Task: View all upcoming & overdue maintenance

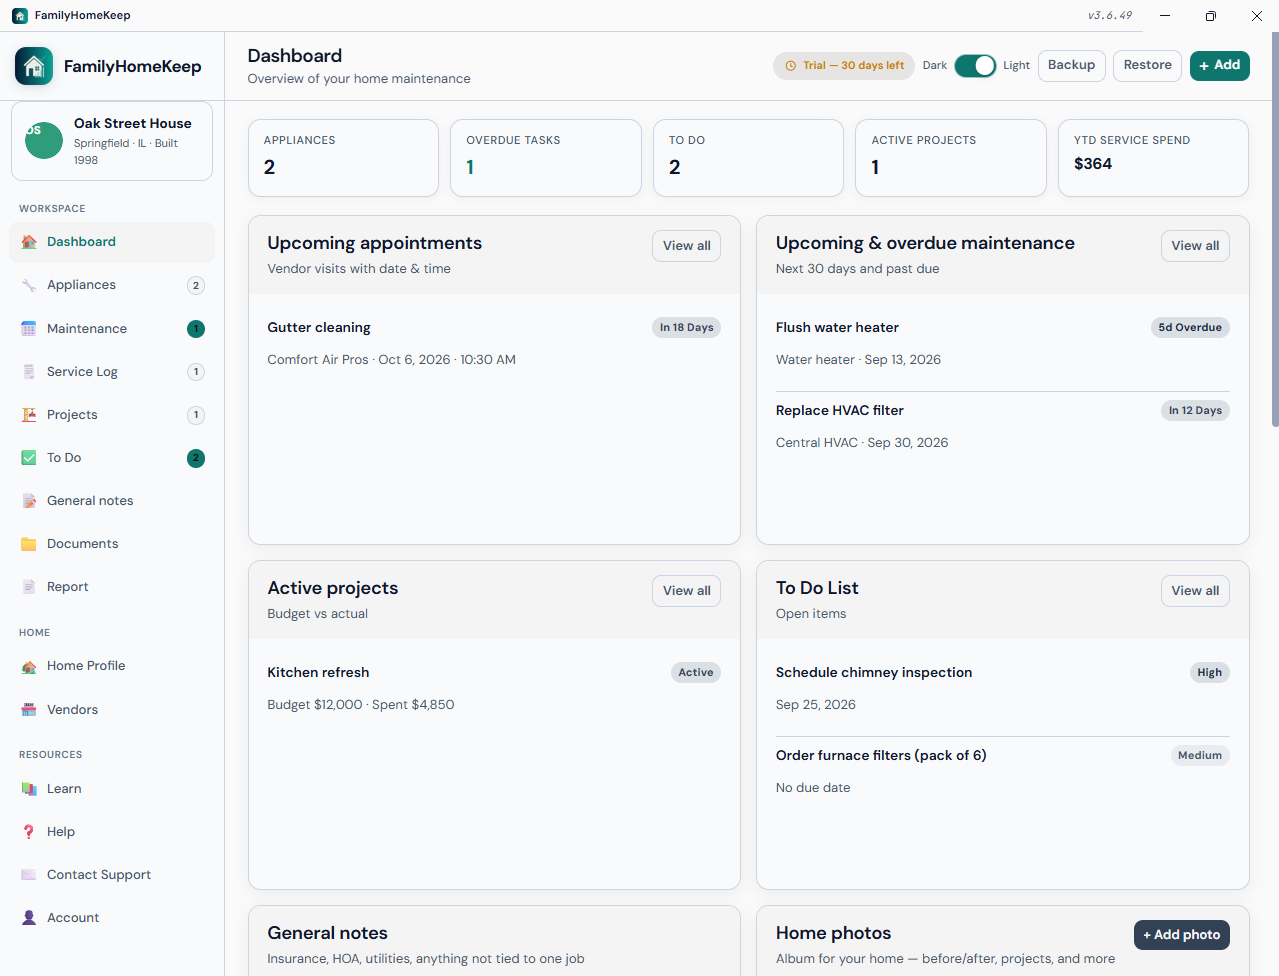Action: pos(1195,246)
